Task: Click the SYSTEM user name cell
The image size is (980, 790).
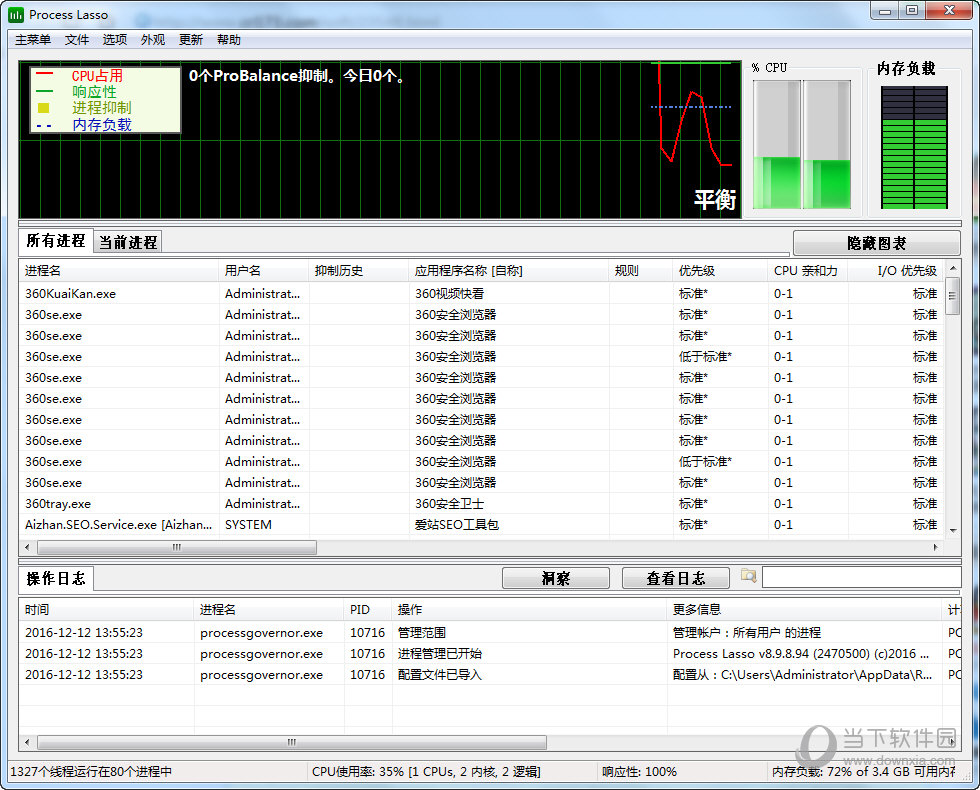Action: click(x=248, y=525)
